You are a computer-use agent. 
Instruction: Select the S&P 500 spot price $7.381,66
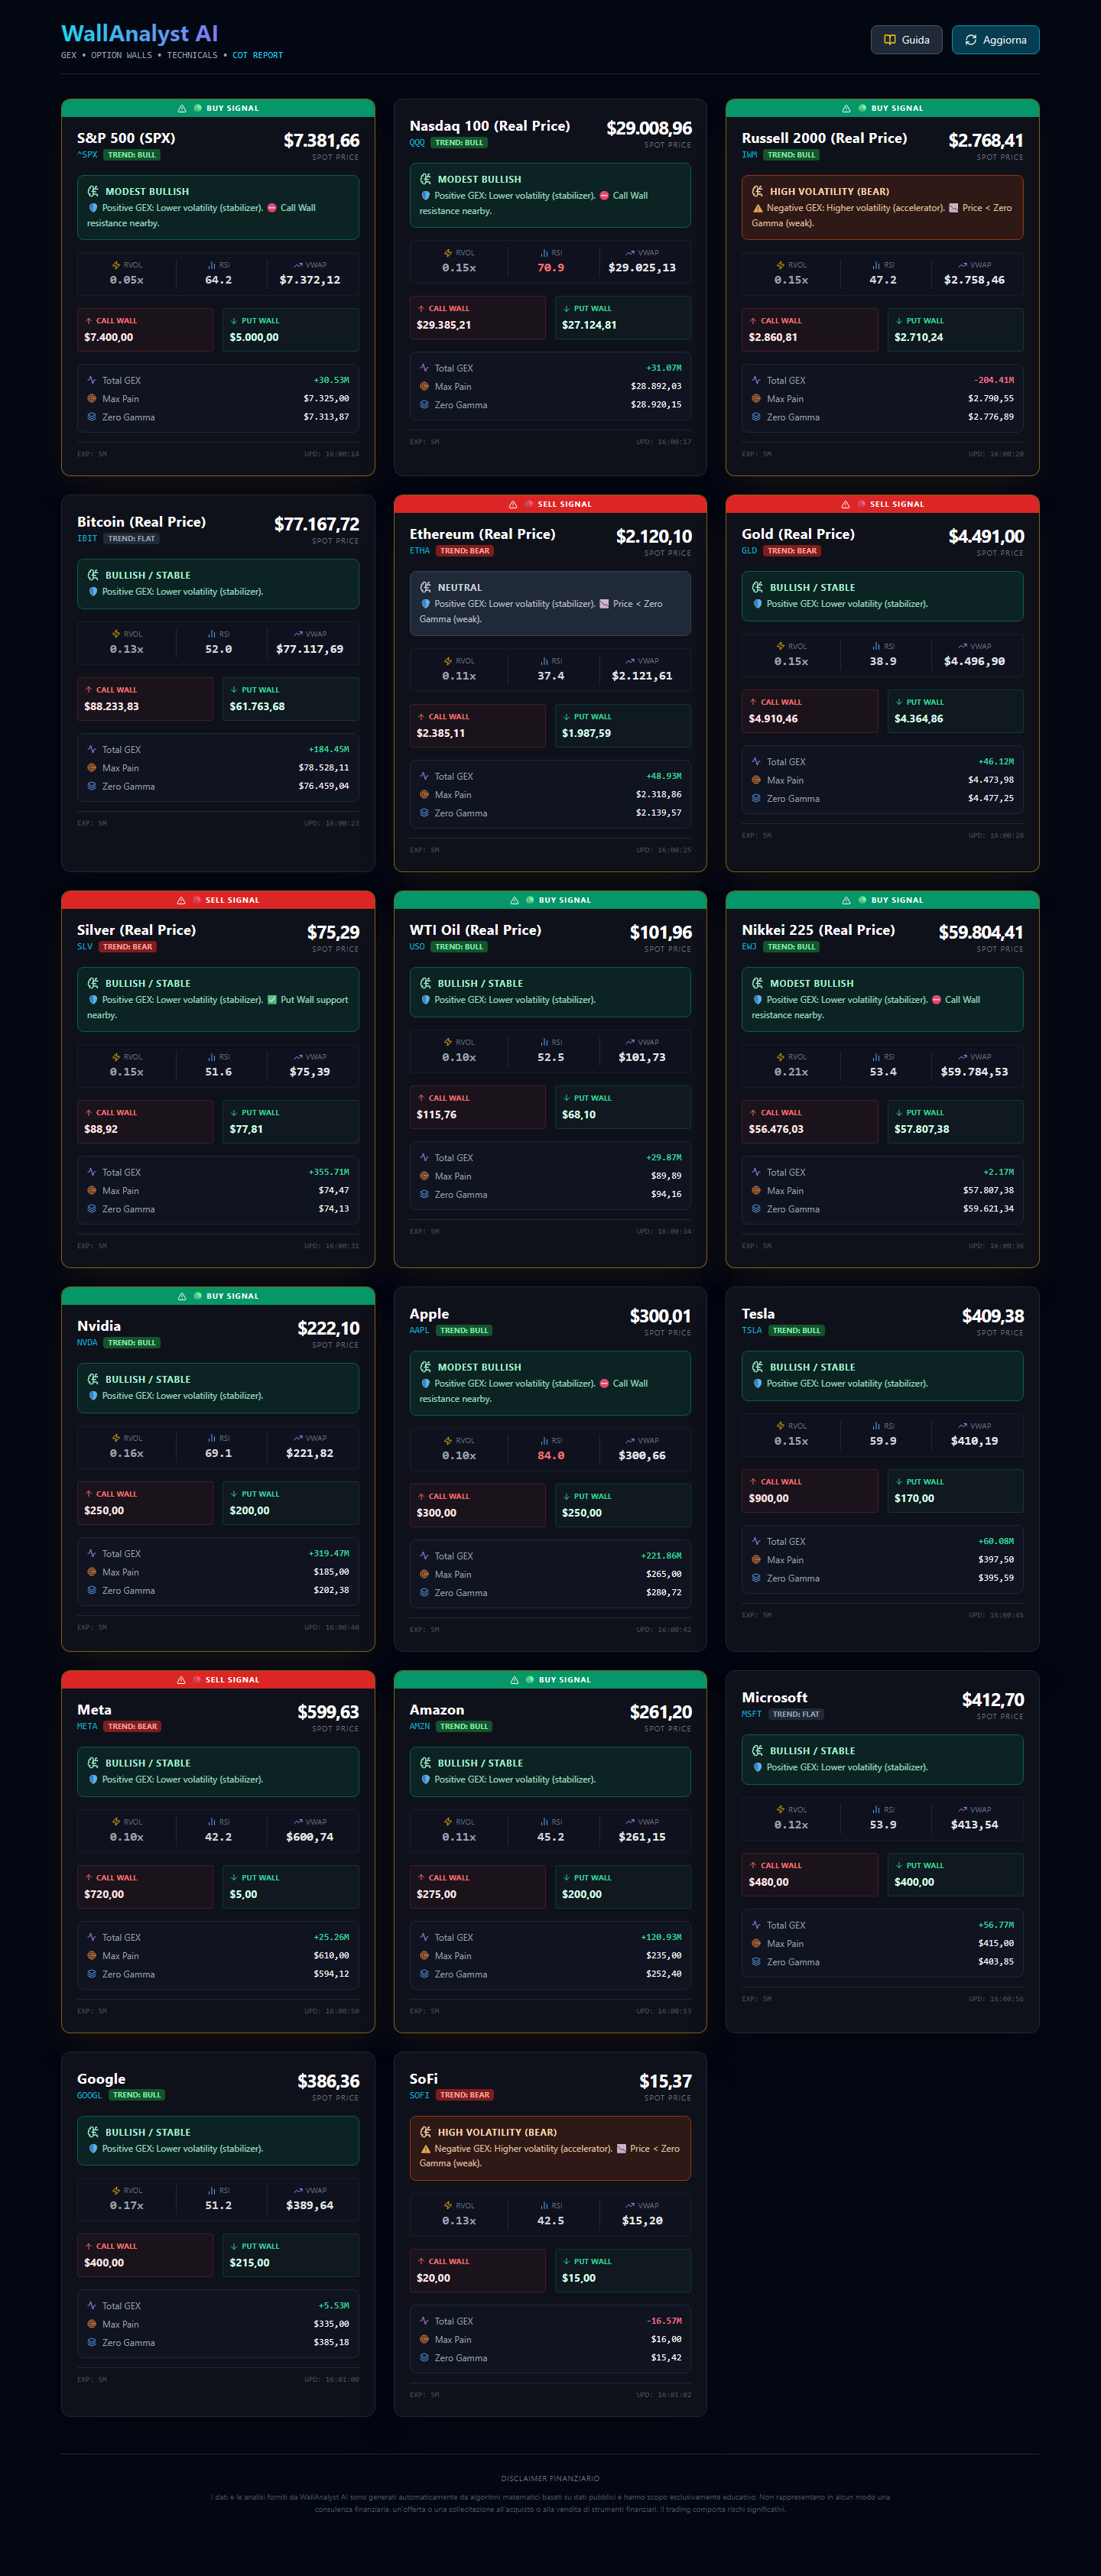321,141
